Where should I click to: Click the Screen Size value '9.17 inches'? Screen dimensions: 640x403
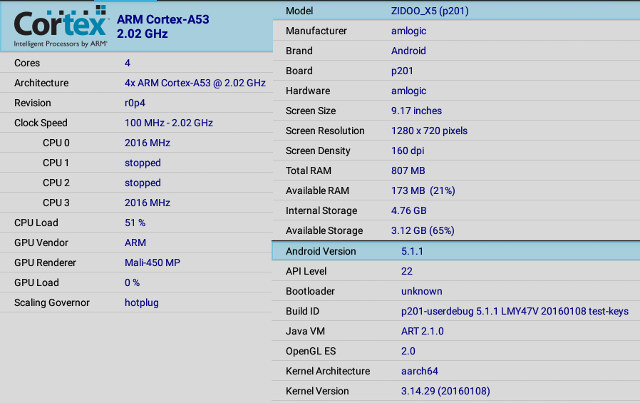click(x=416, y=111)
